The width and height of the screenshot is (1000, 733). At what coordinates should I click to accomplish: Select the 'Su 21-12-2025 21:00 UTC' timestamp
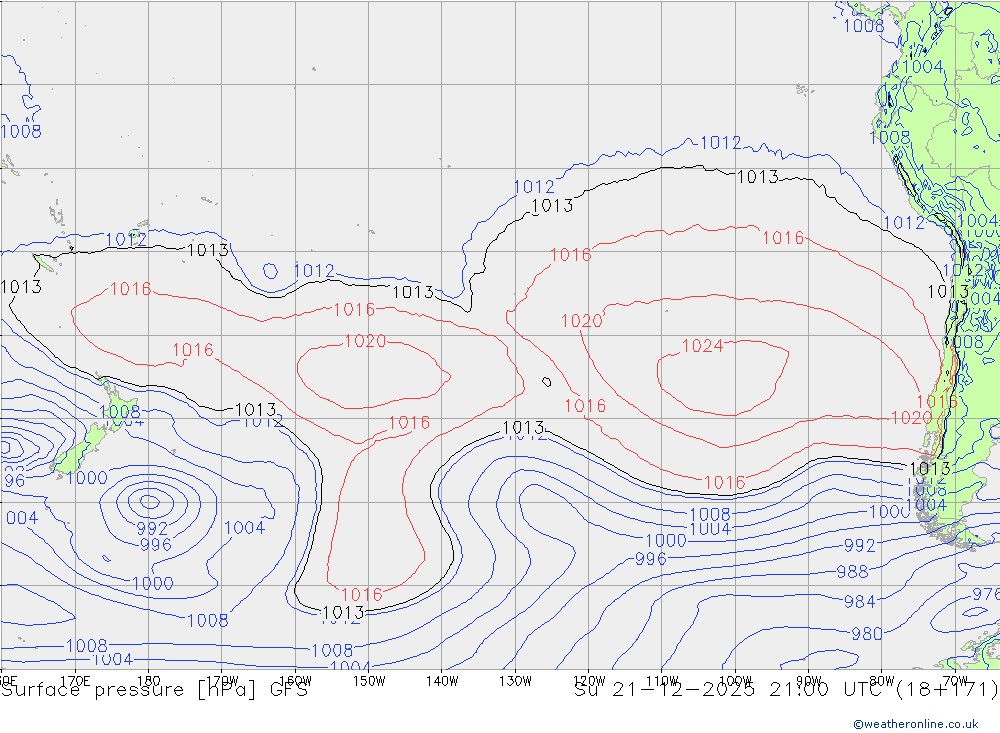click(728, 690)
